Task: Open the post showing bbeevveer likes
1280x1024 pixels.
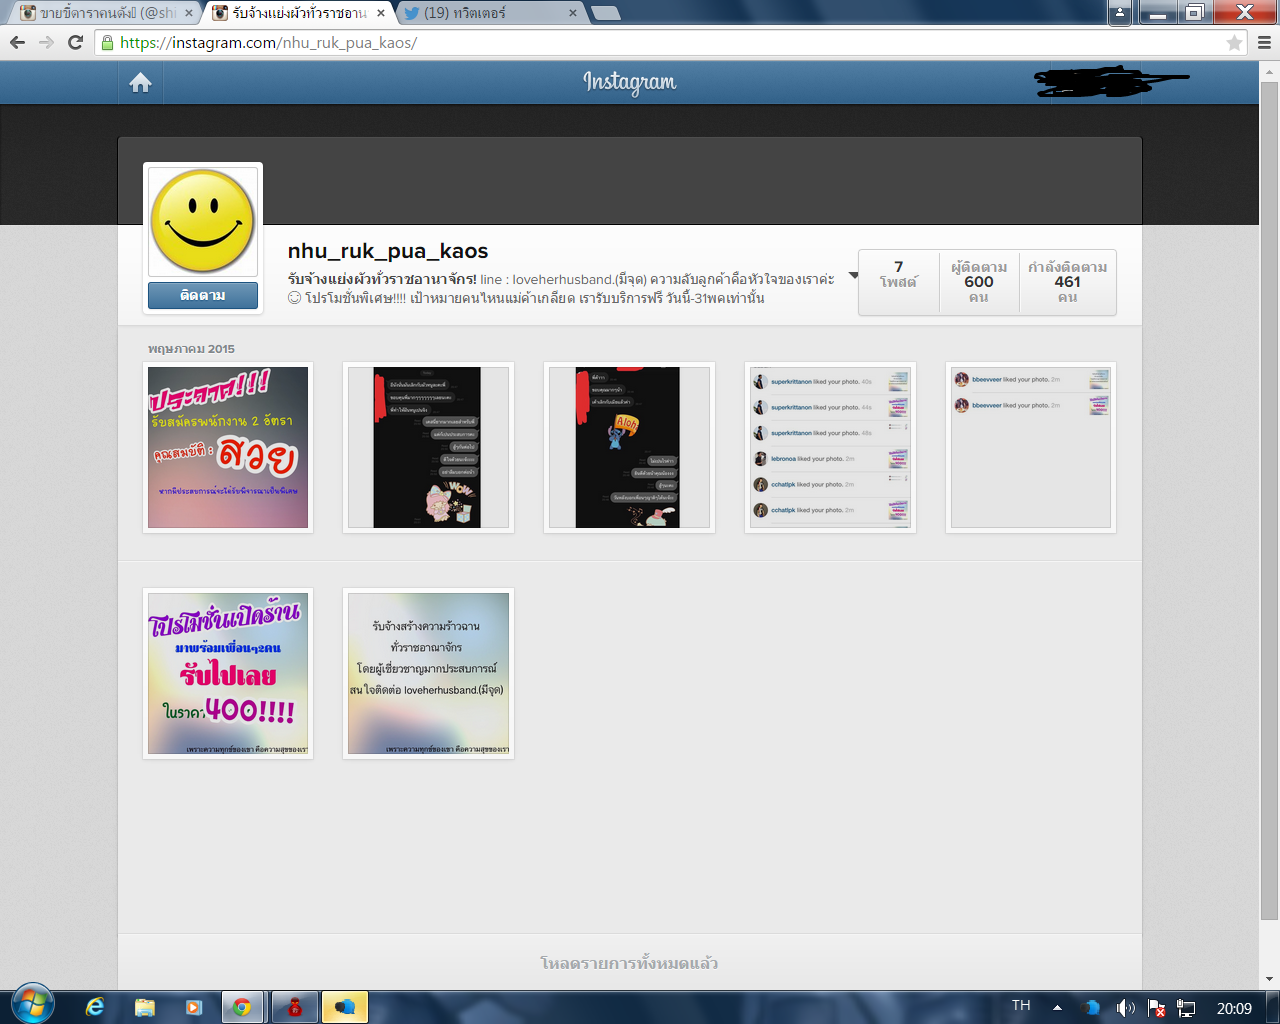Action: (x=1031, y=447)
